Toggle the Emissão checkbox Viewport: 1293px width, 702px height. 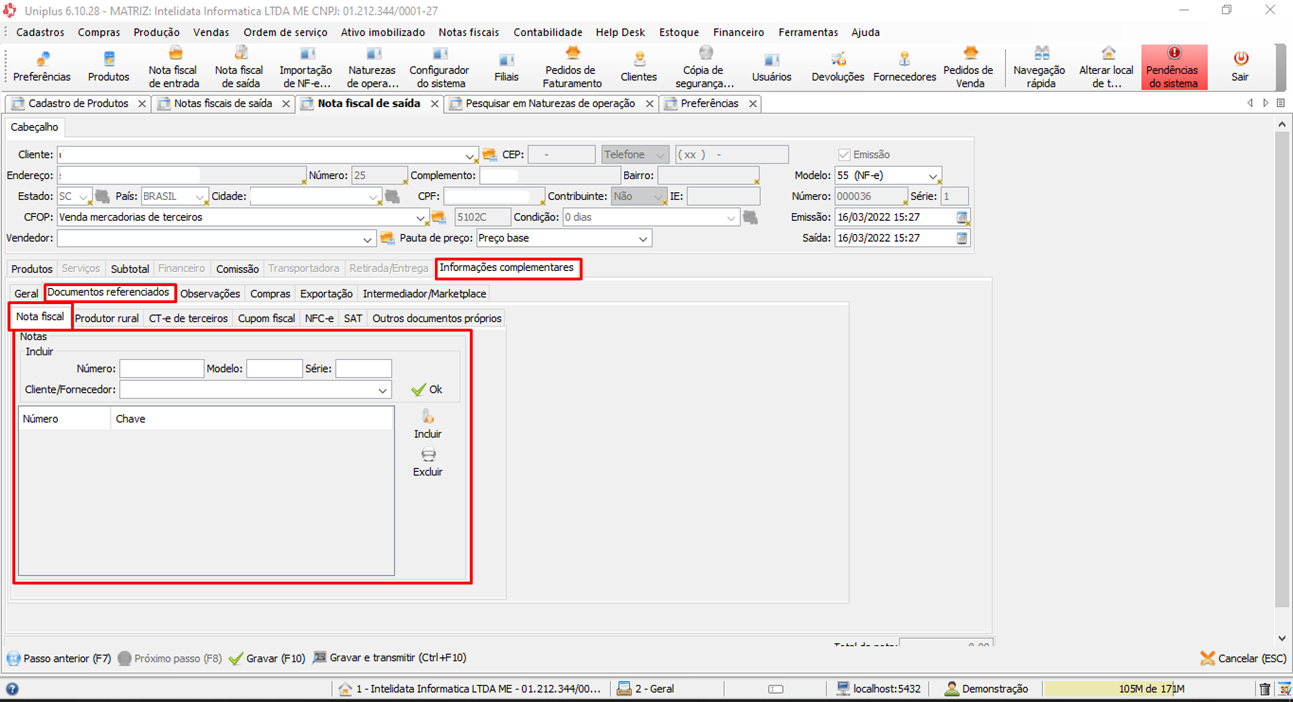point(845,155)
